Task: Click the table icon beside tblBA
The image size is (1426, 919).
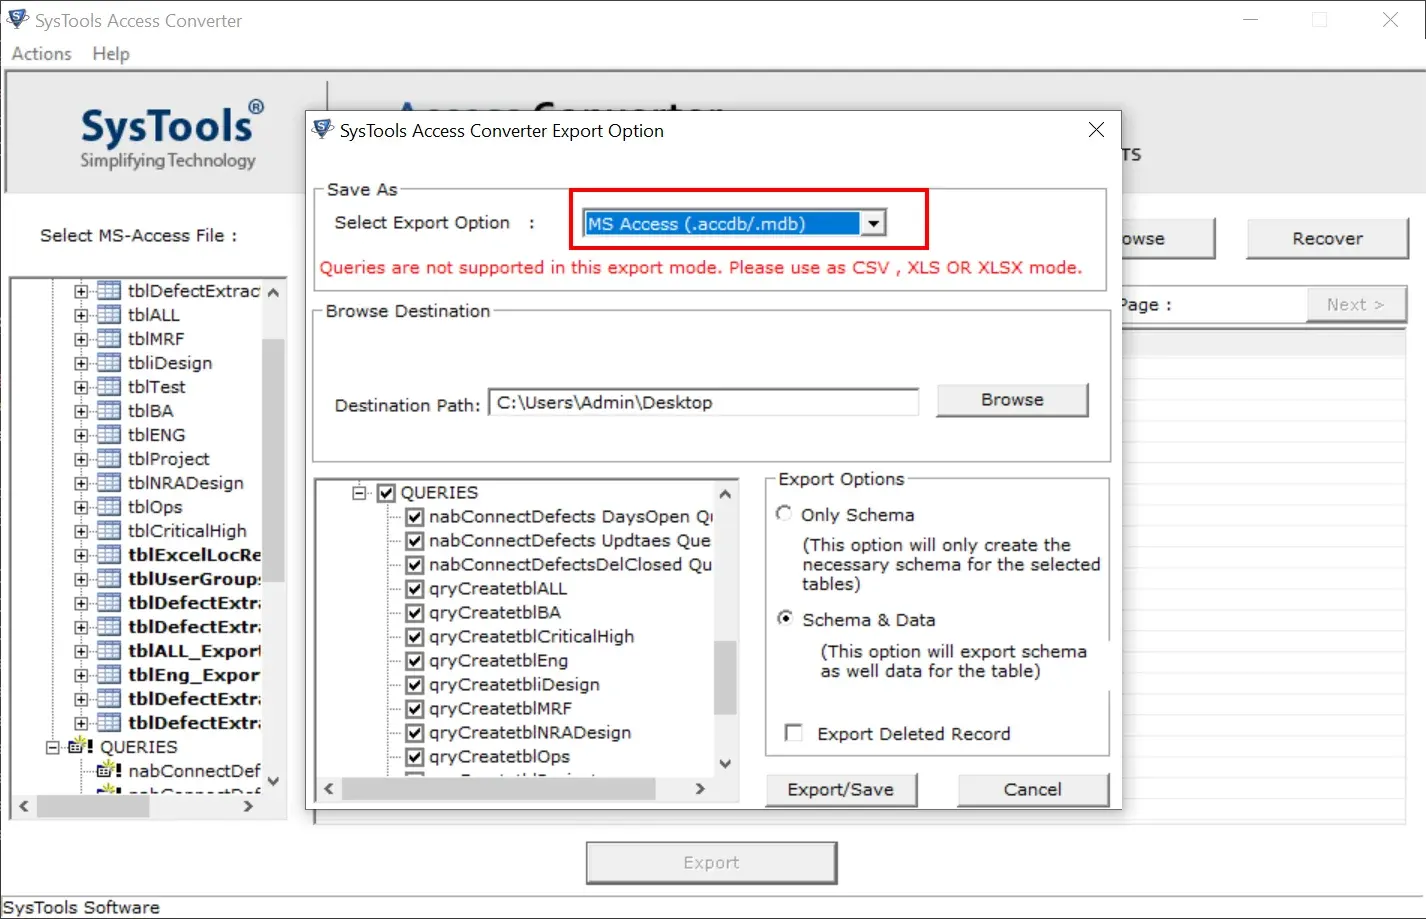Action: tap(109, 411)
